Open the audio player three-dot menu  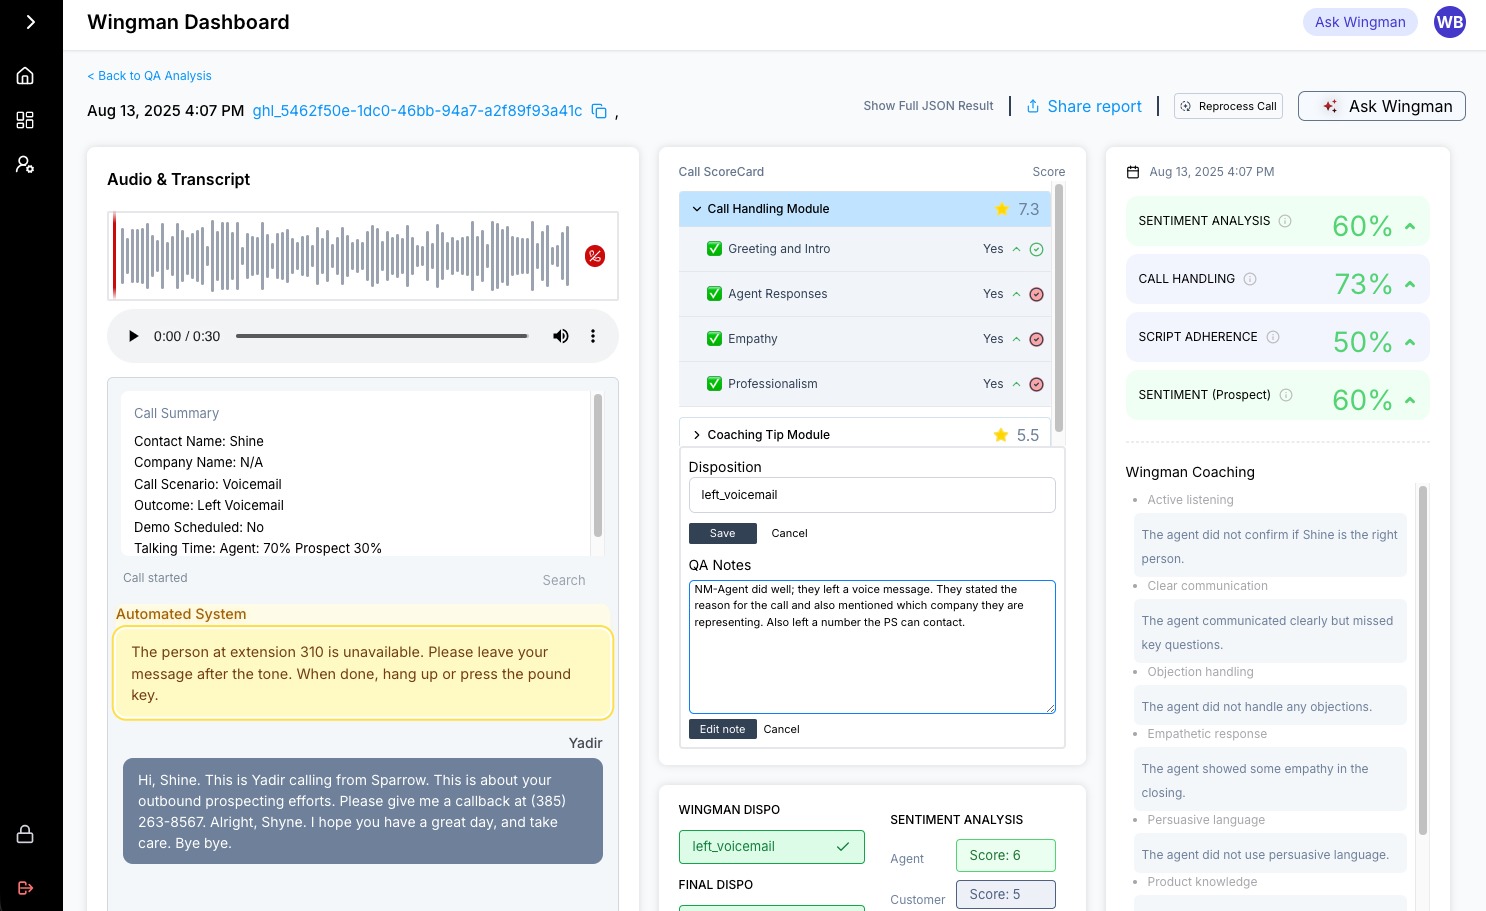tap(593, 336)
